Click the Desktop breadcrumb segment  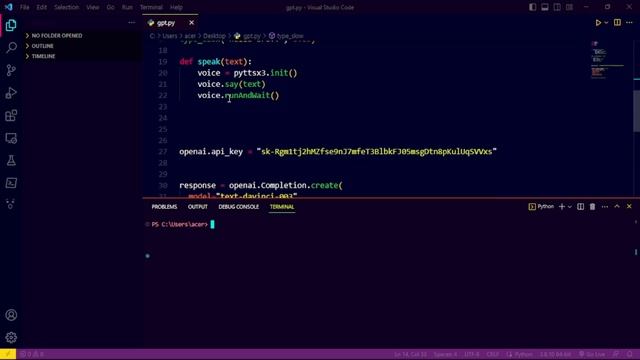[x=214, y=36]
